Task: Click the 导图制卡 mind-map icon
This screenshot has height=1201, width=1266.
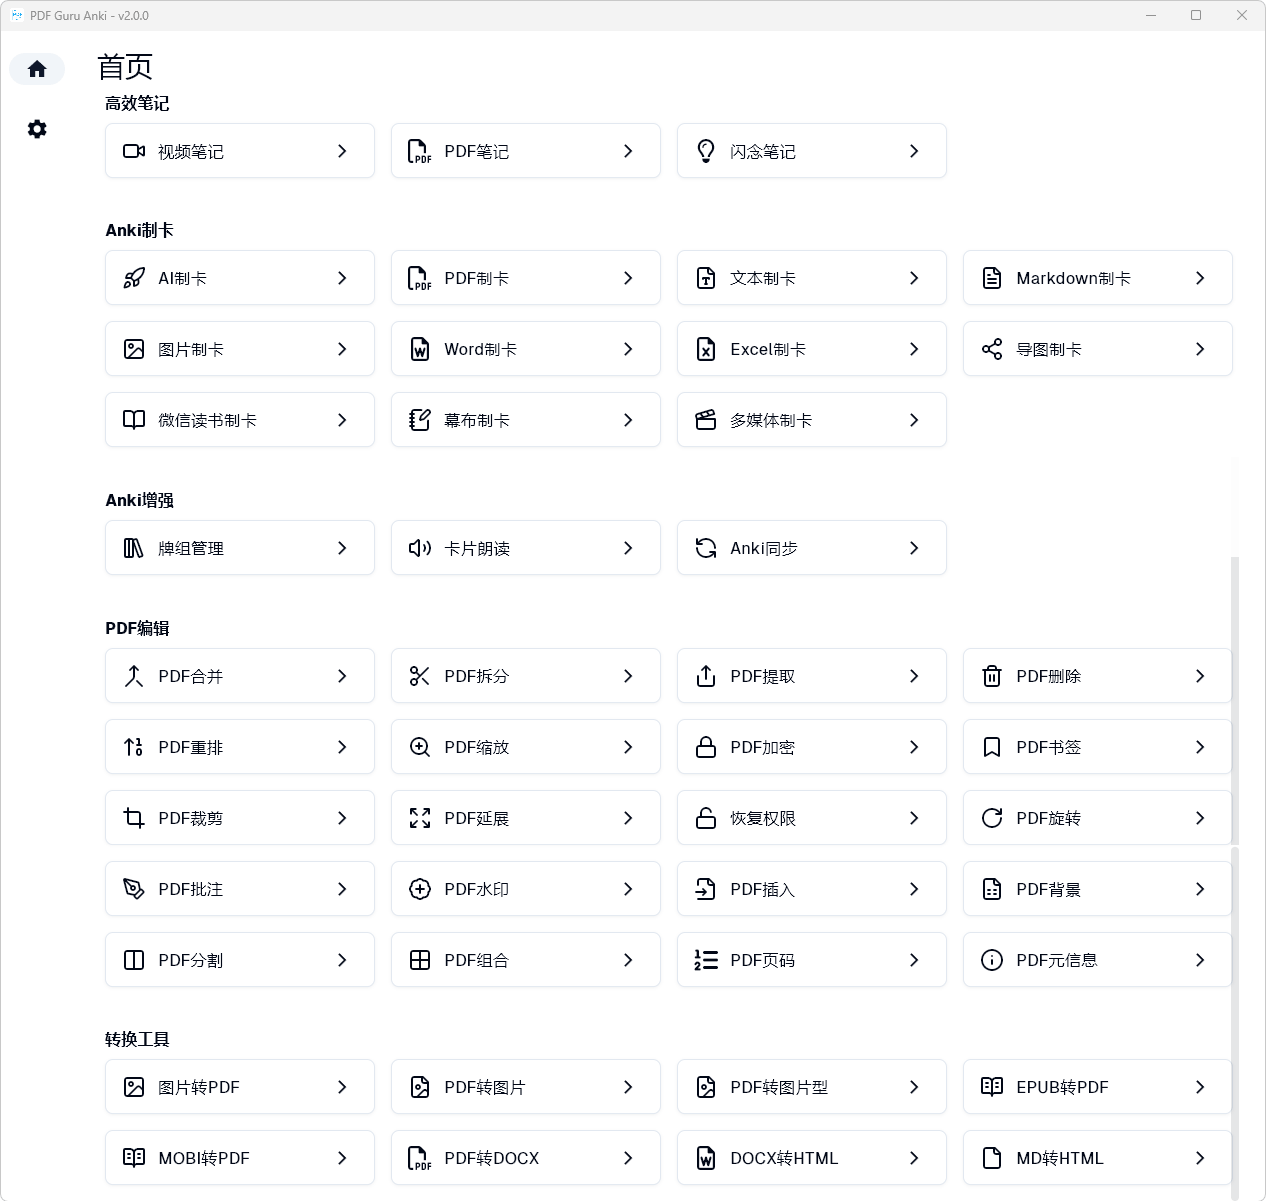Action: (991, 349)
